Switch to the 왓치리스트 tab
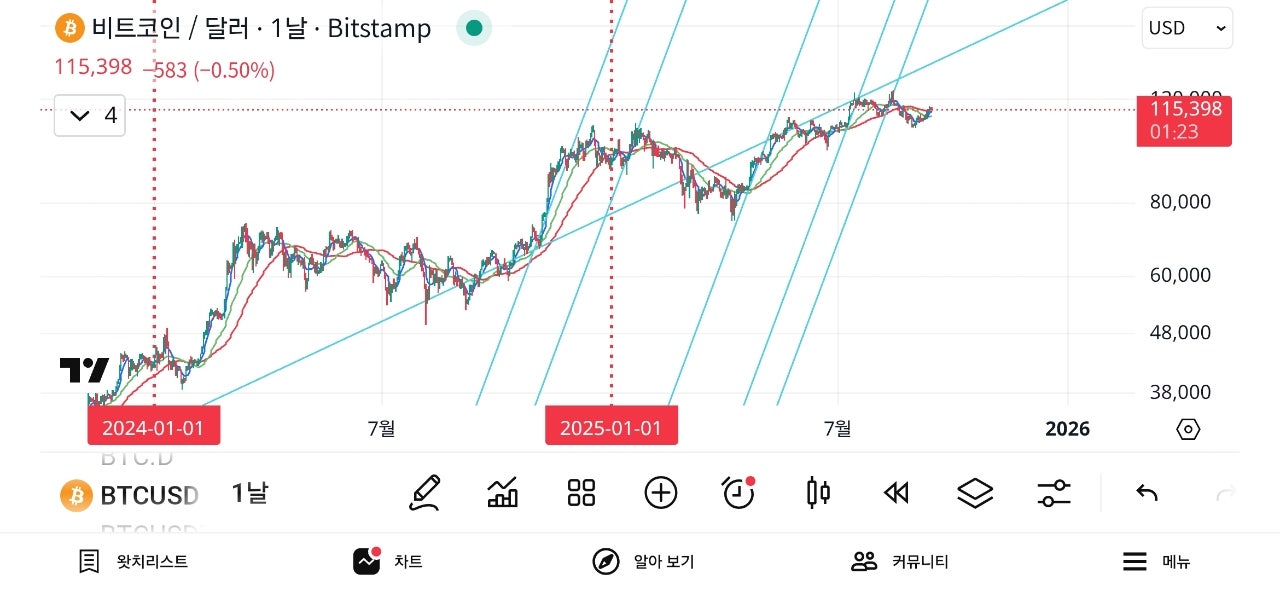This screenshot has width=1280, height=591. coord(134,562)
